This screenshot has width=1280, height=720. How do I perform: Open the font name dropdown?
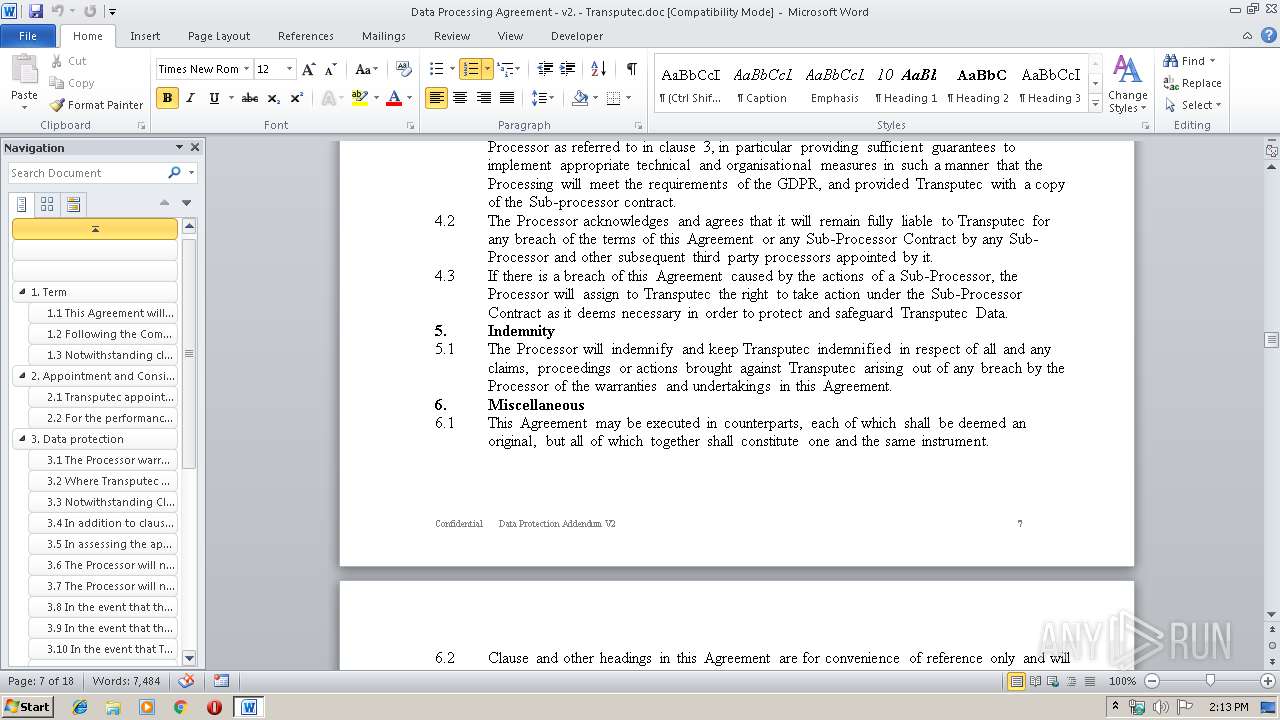click(x=246, y=69)
